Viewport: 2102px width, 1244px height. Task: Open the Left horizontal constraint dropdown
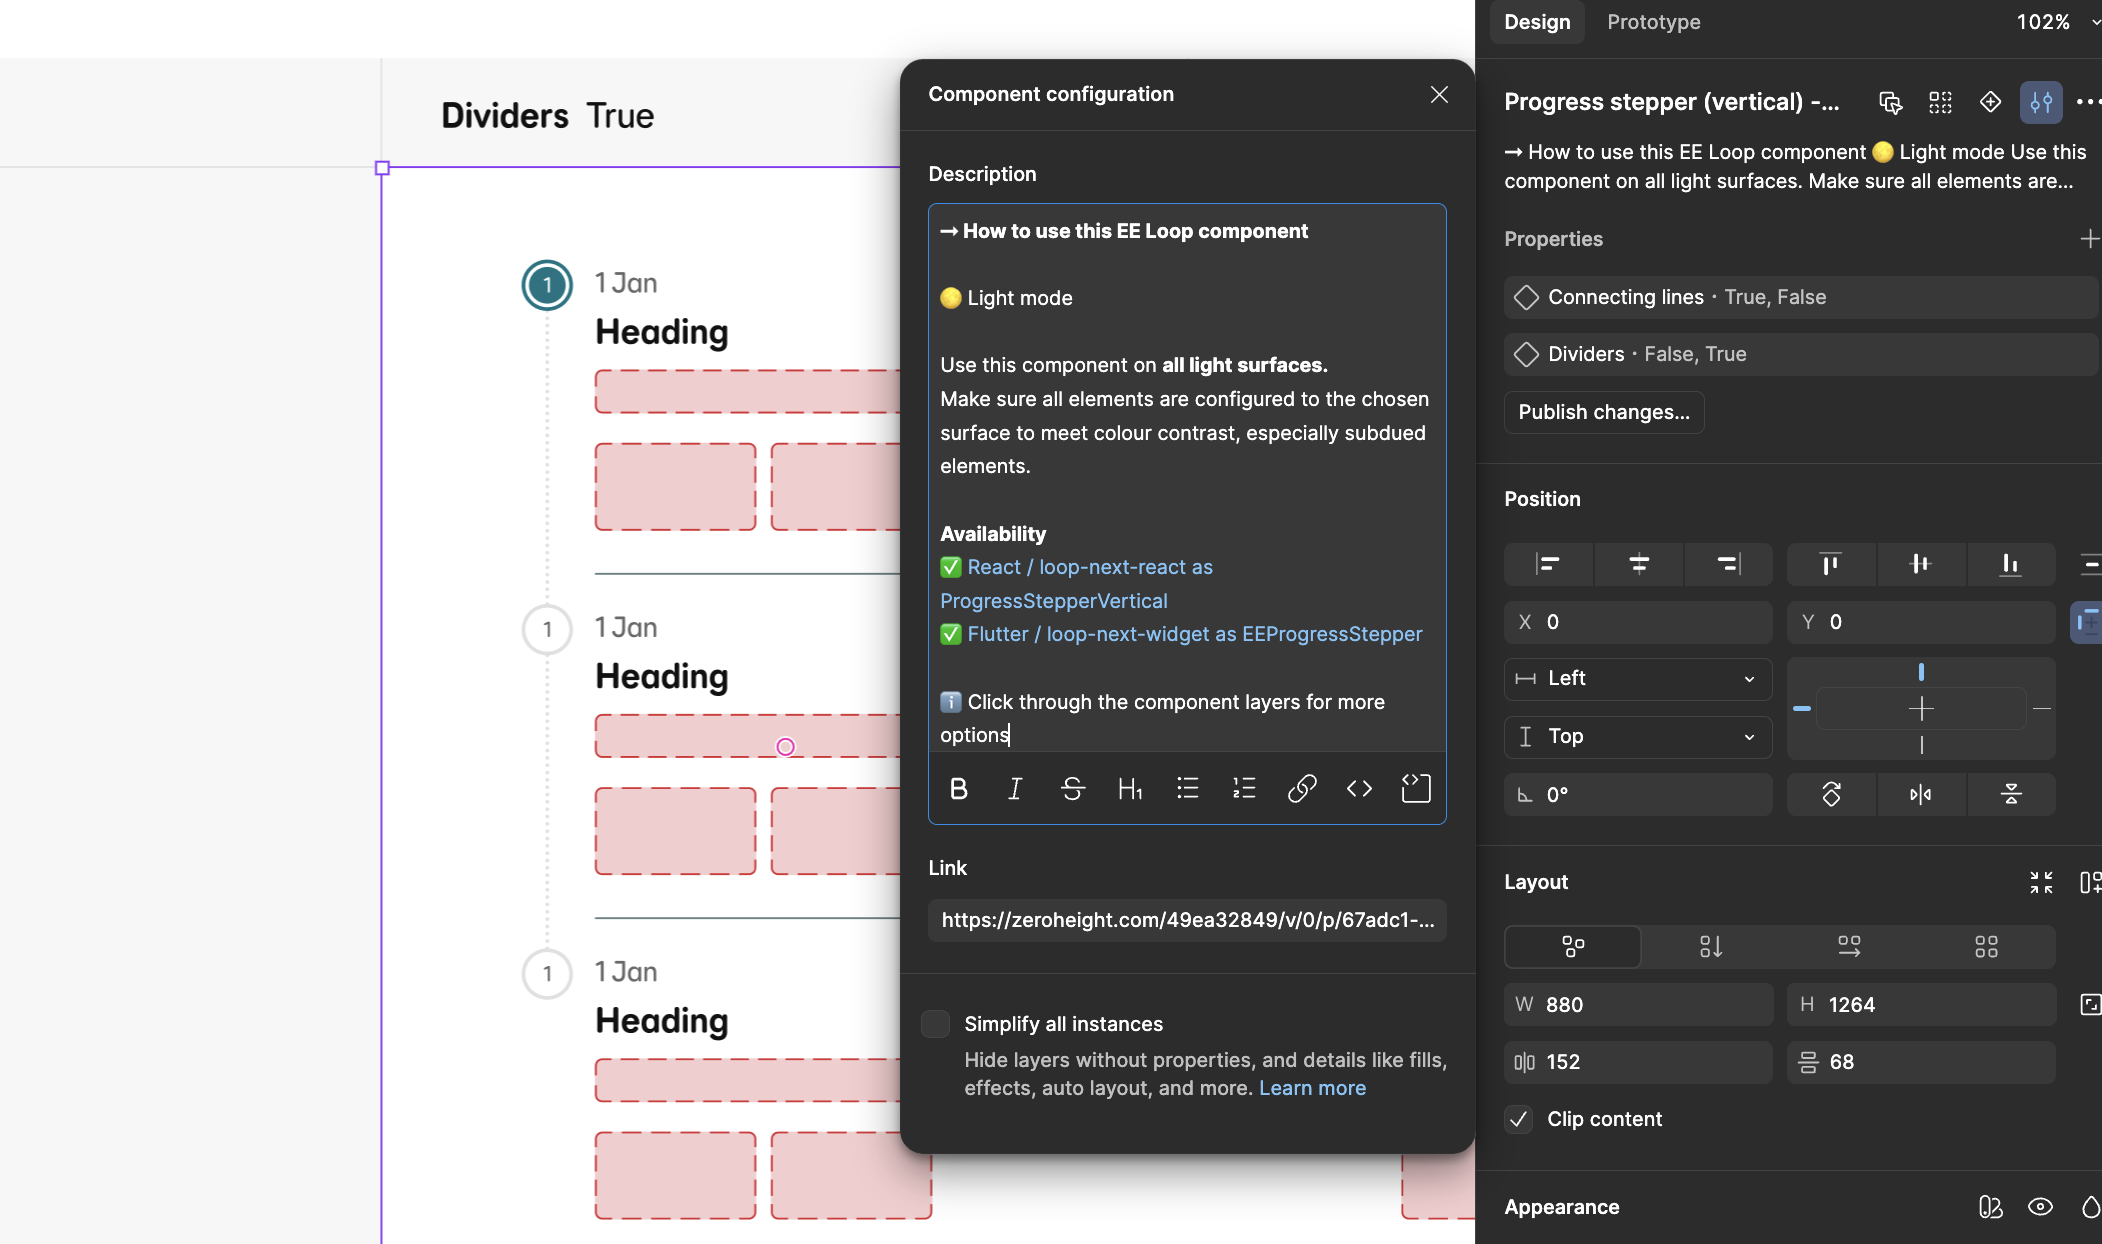(1638, 679)
